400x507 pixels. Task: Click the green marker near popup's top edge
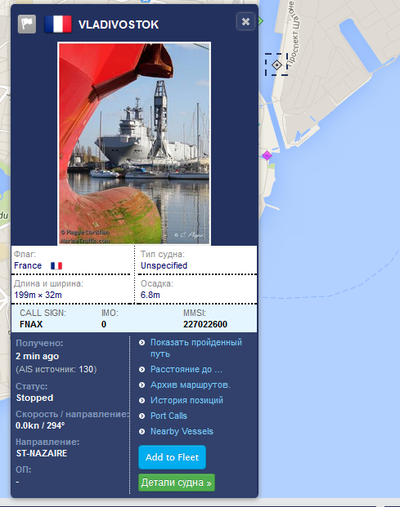(260, 21)
